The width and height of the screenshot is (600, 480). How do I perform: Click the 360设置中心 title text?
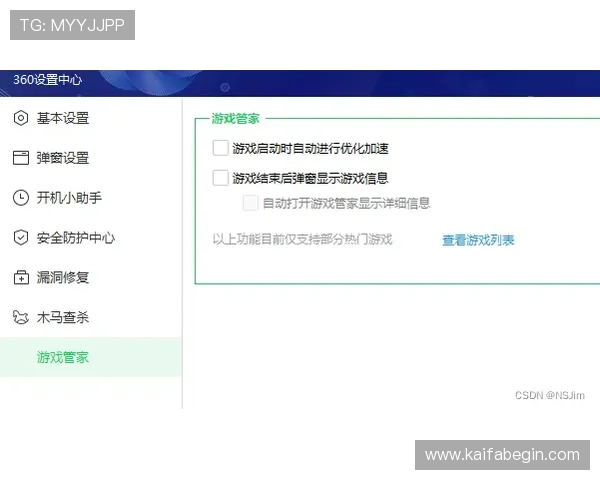47,80
